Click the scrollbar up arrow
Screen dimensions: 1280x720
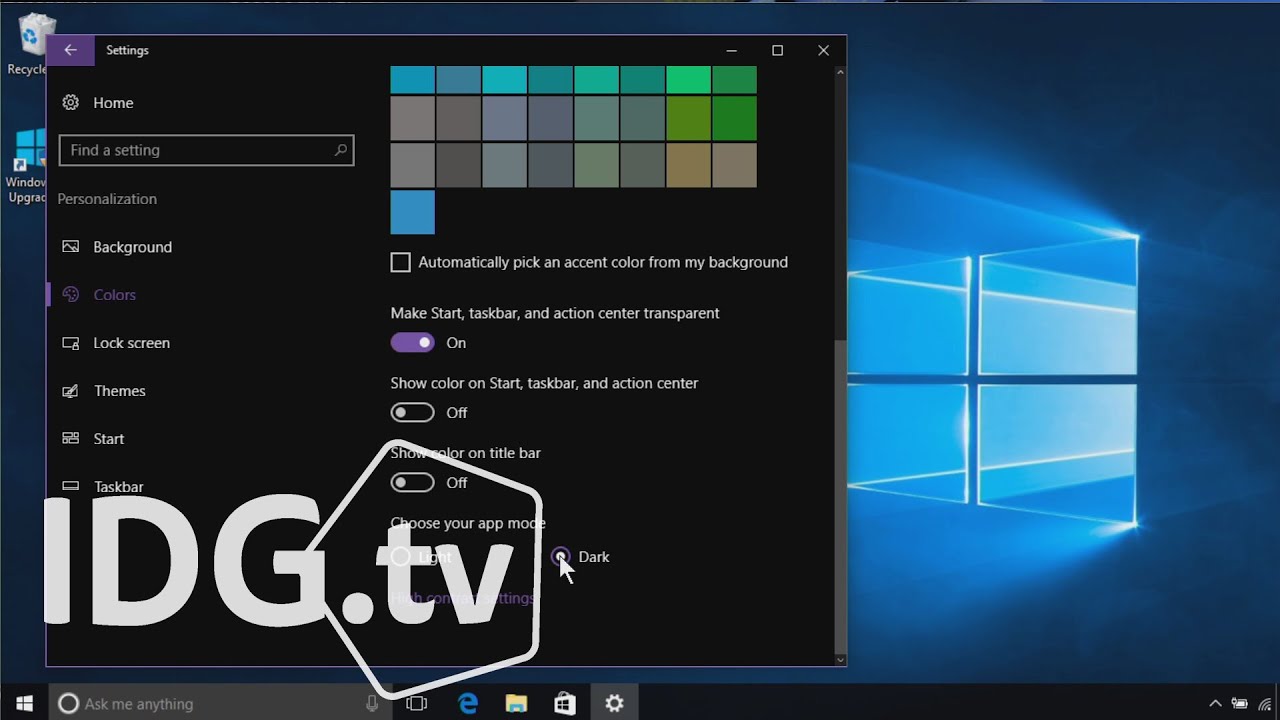pos(840,72)
